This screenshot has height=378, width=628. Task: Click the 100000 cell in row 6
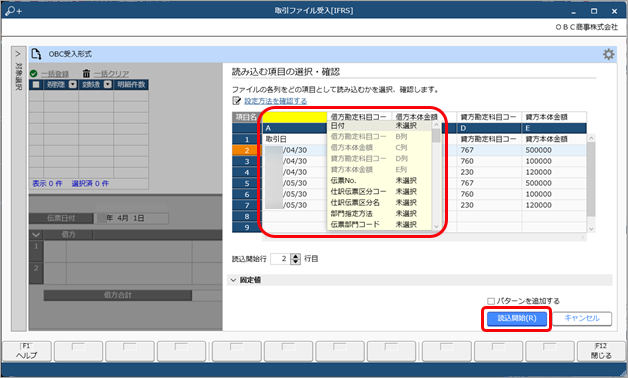[x=554, y=194]
